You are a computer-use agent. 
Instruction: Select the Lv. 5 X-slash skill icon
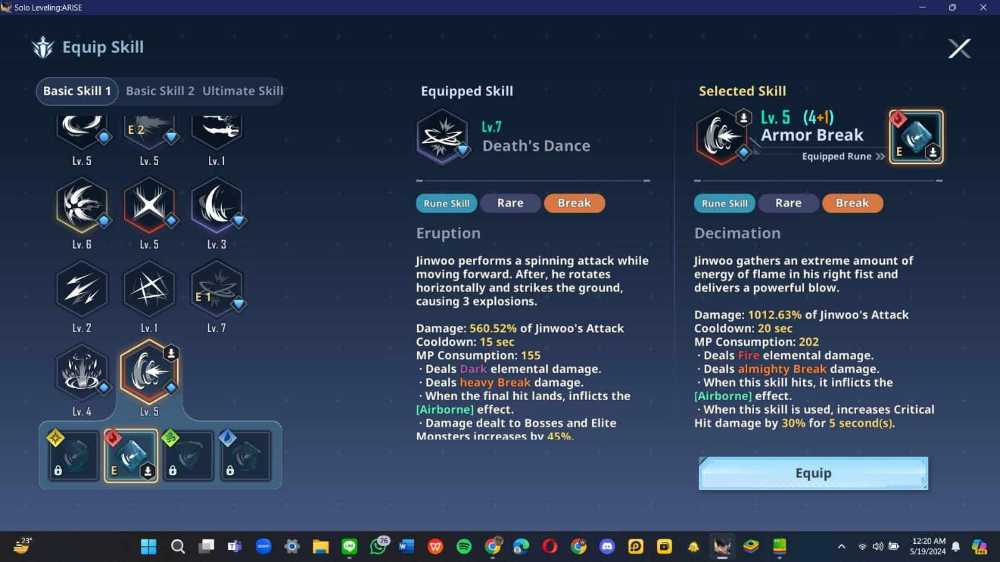pyautogui.click(x=149, y=205)
